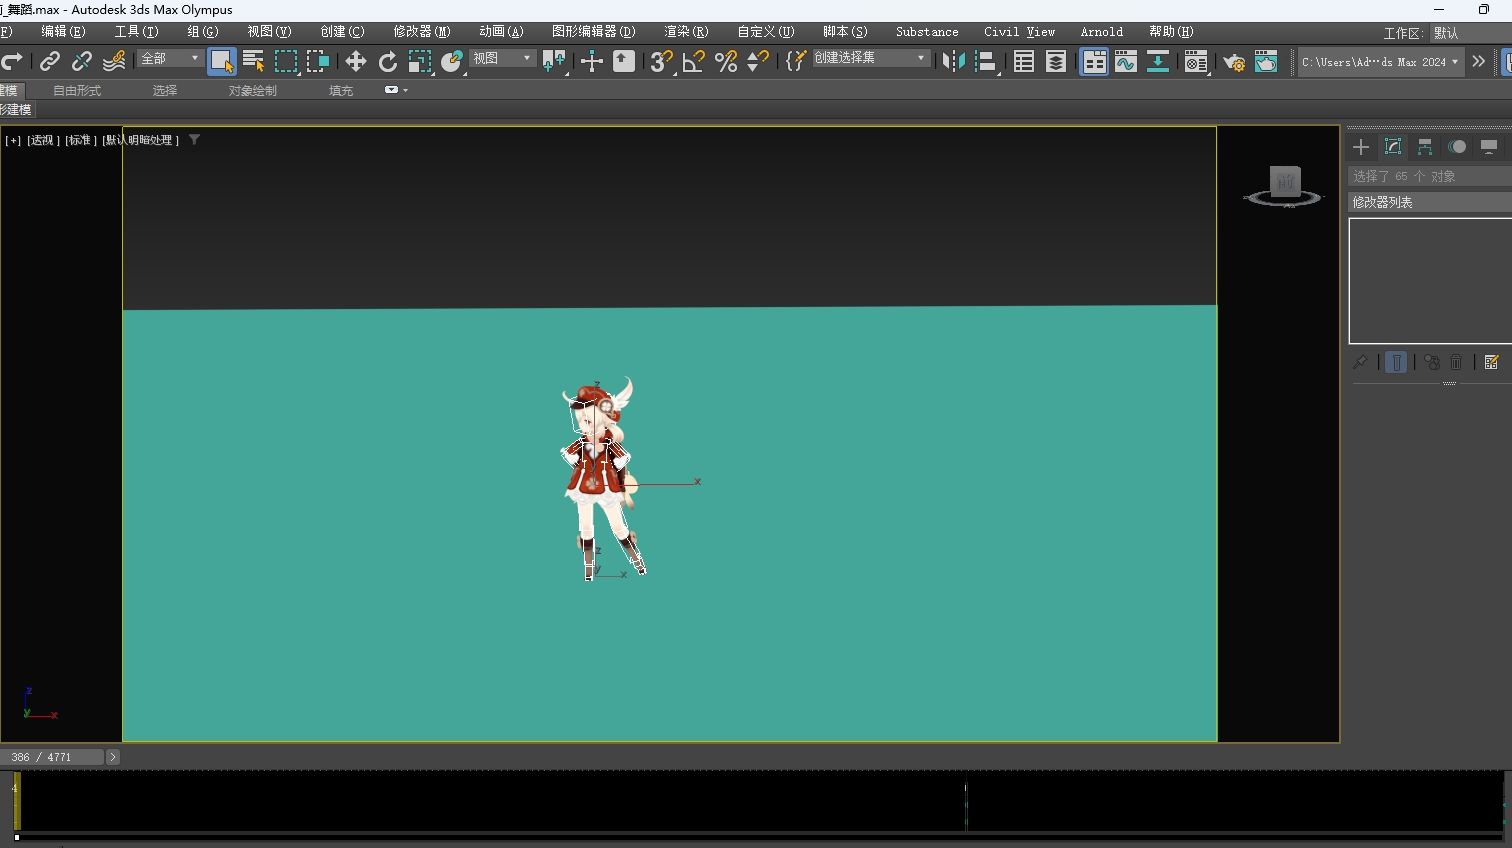
Task: Open the 修改器(M) menu
Action: (422, 32)
